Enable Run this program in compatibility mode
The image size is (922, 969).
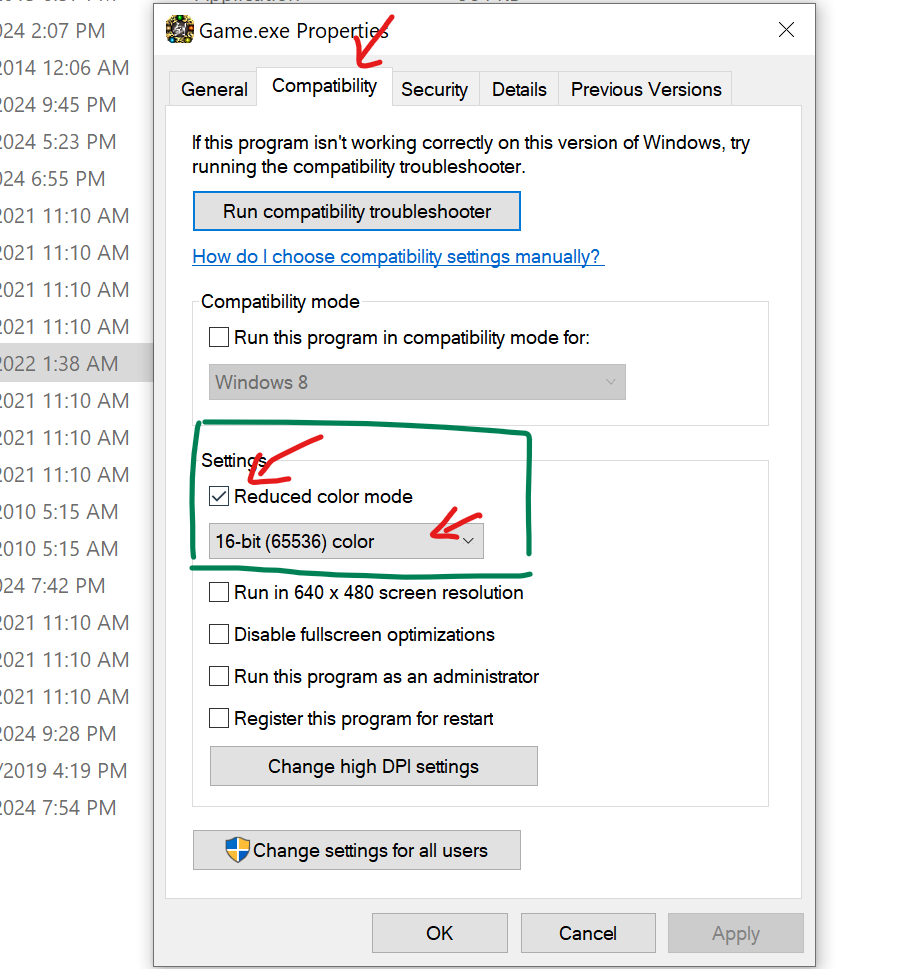tap(219, 338)
